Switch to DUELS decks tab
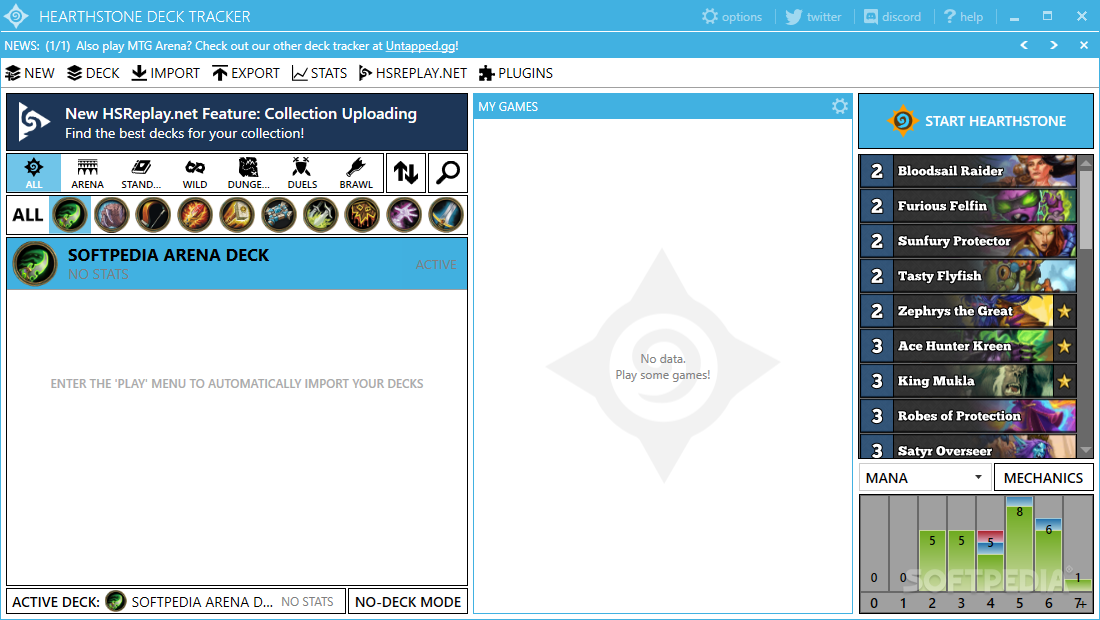This screenshot has width=1100, height=620. click(302, 173)
